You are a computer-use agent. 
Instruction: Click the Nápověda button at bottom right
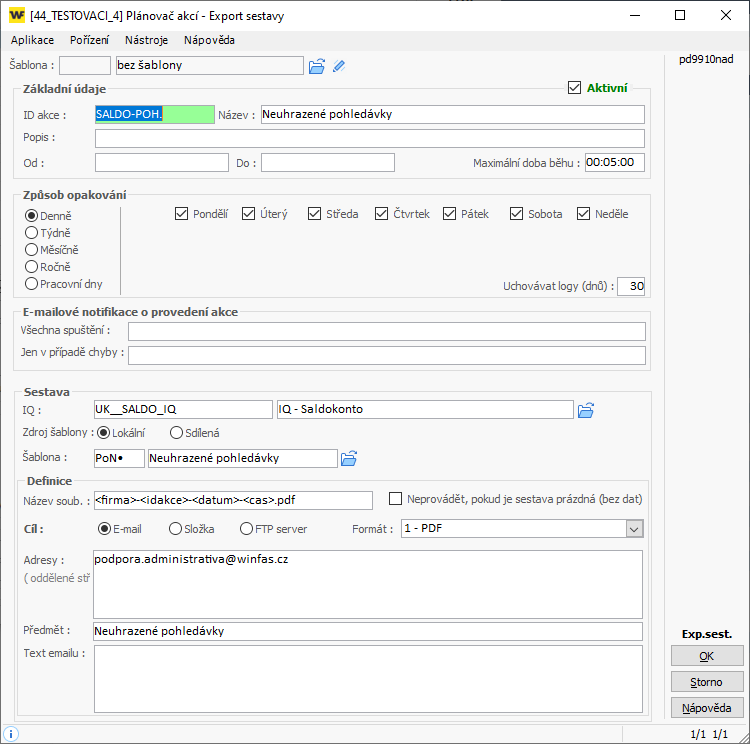707,708
